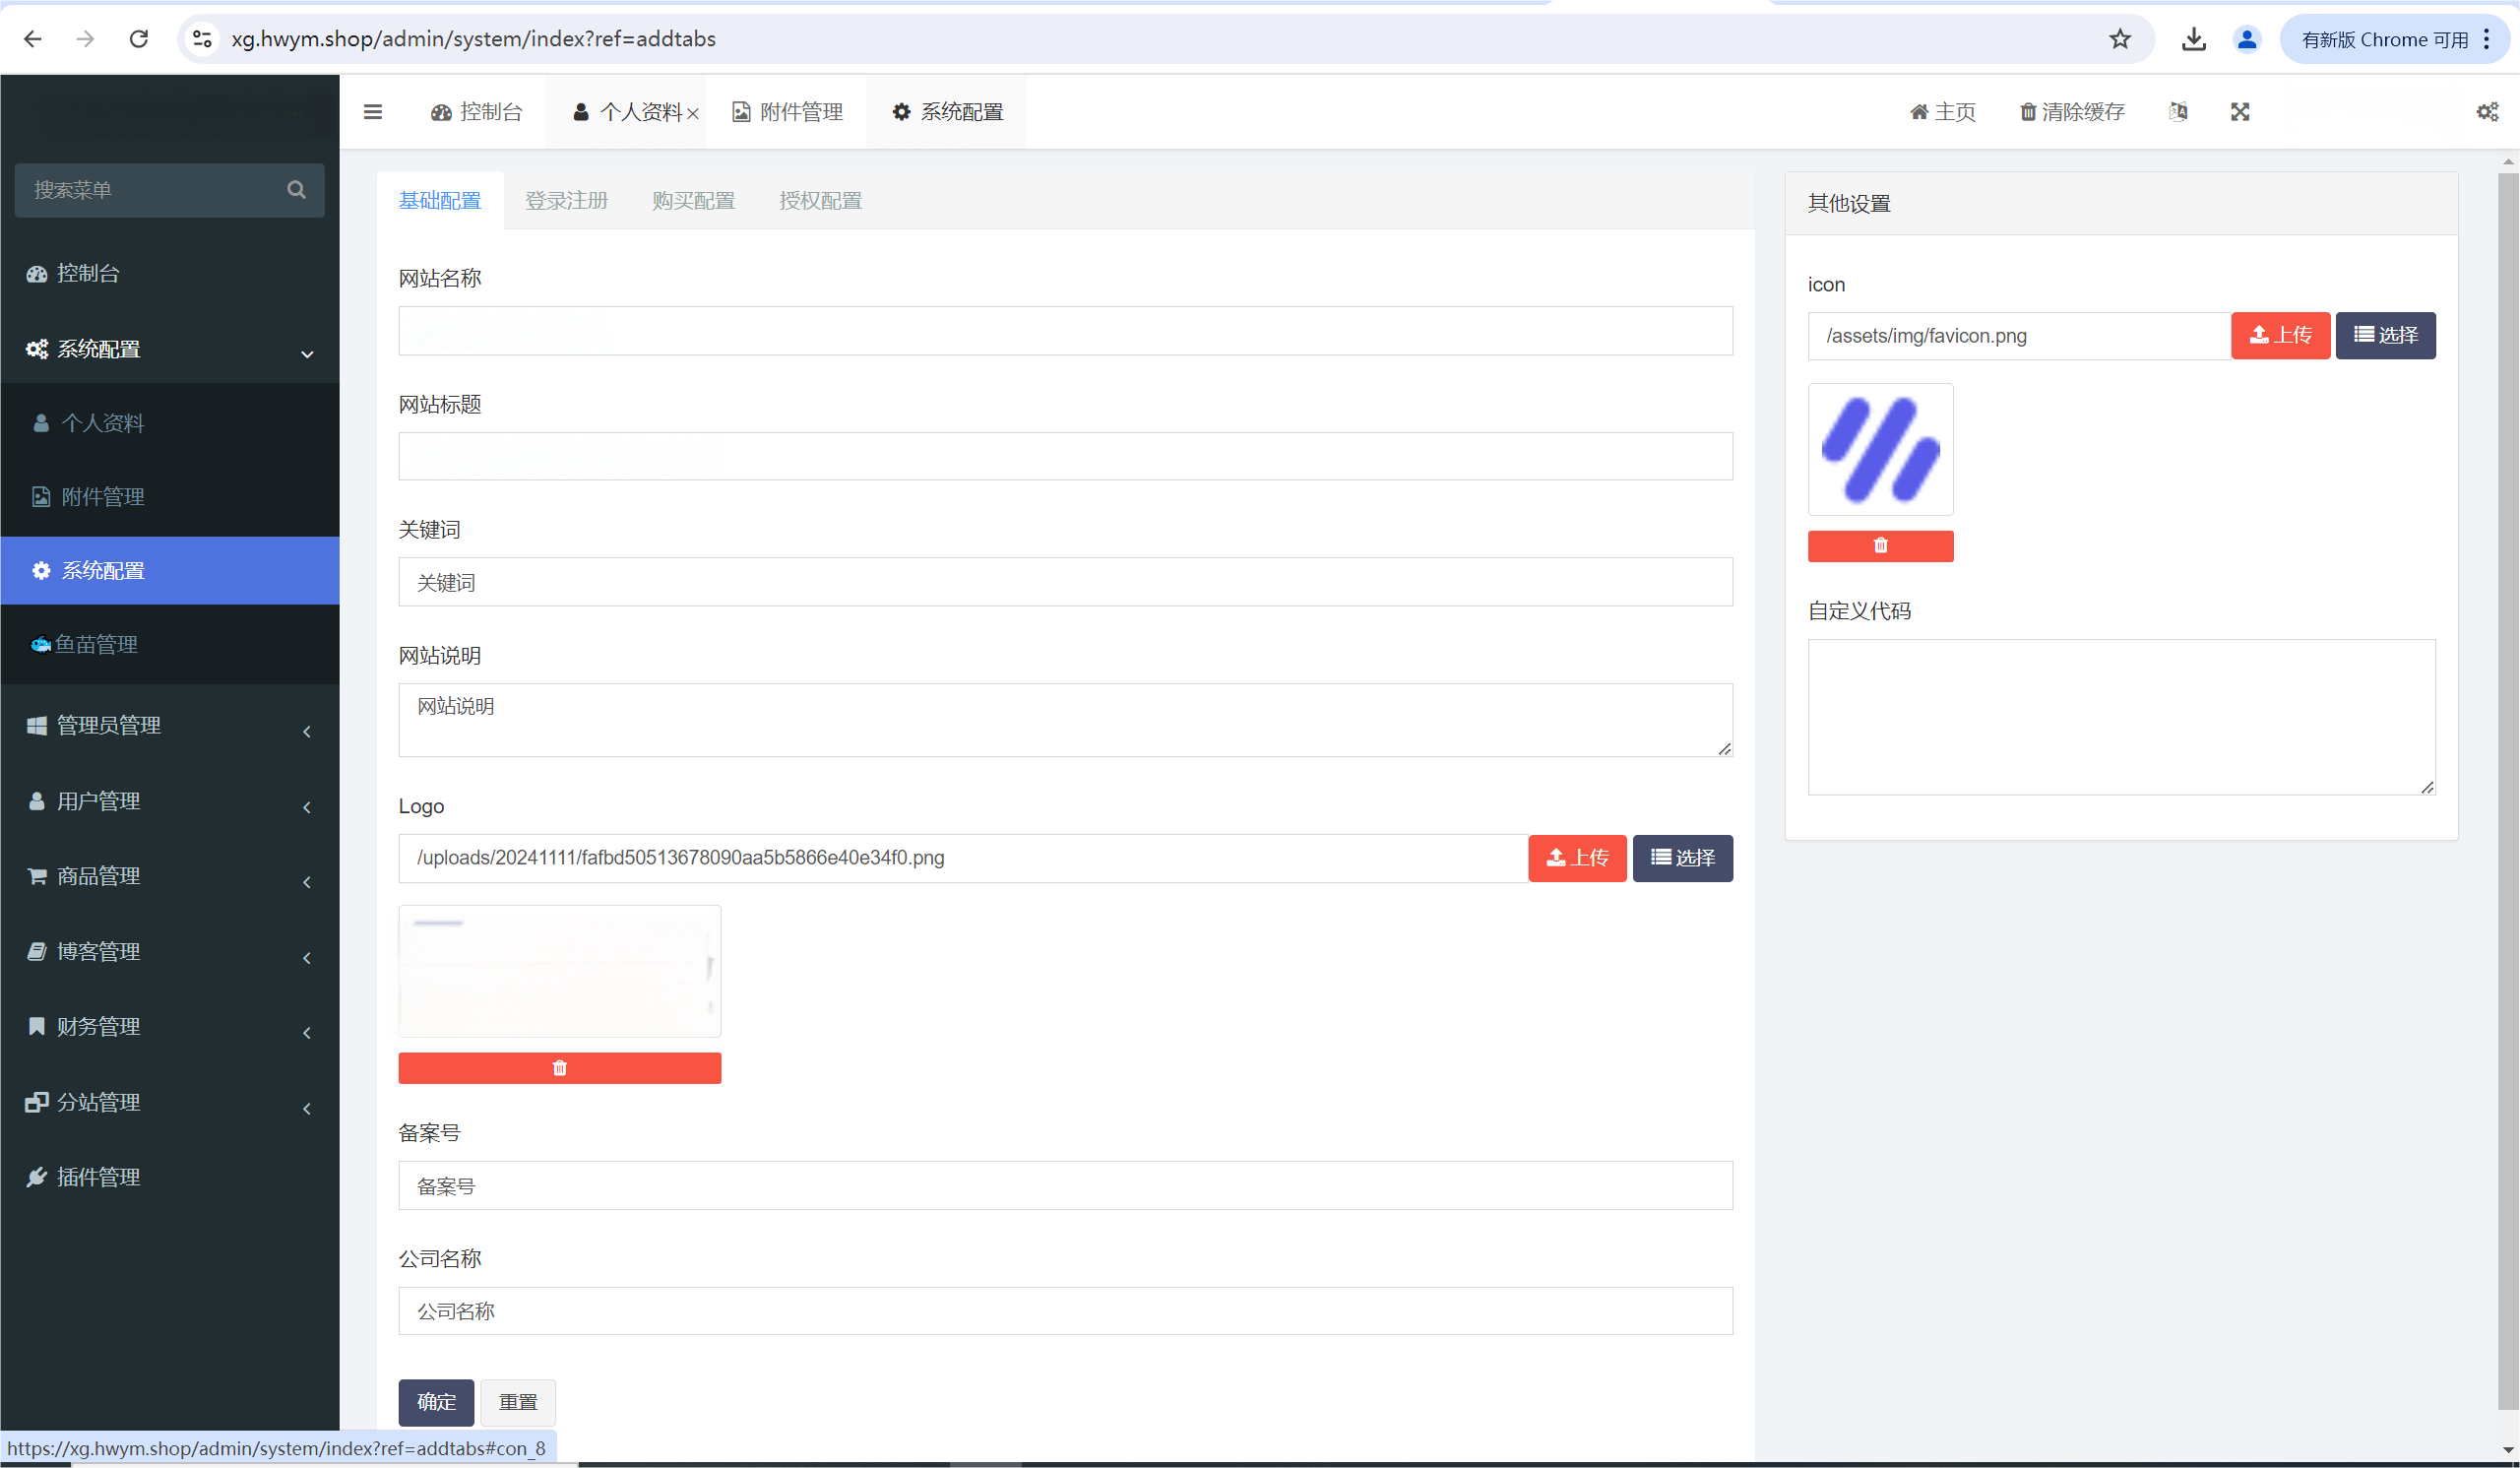2520x1468 pixels.
Task: Delete the Logo image with trash button
Action: [x=559, y=1068]
